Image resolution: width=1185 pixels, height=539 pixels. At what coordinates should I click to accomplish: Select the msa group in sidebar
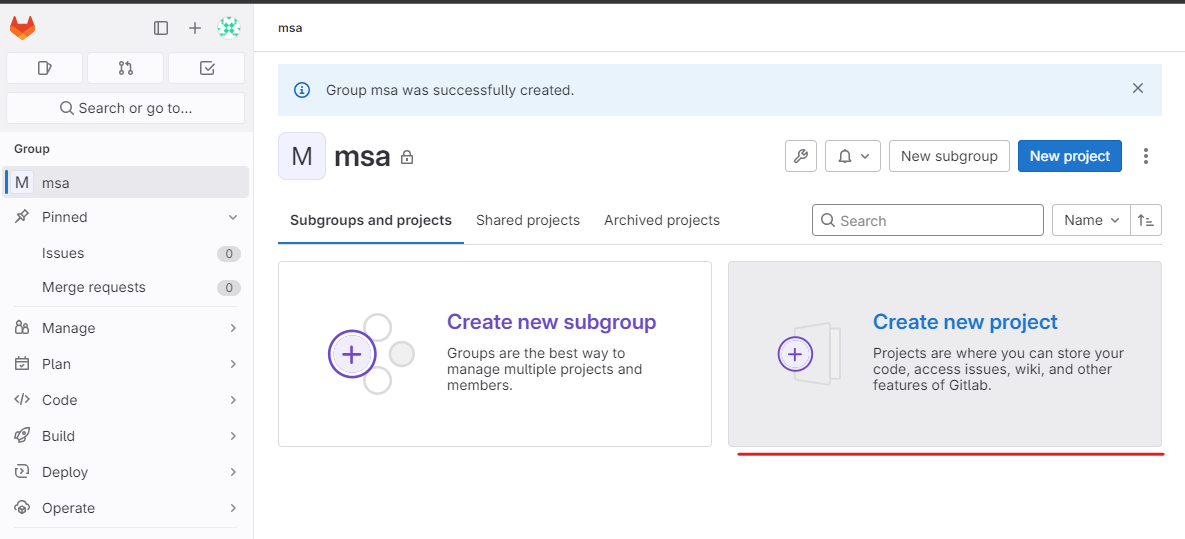[126, 182]
